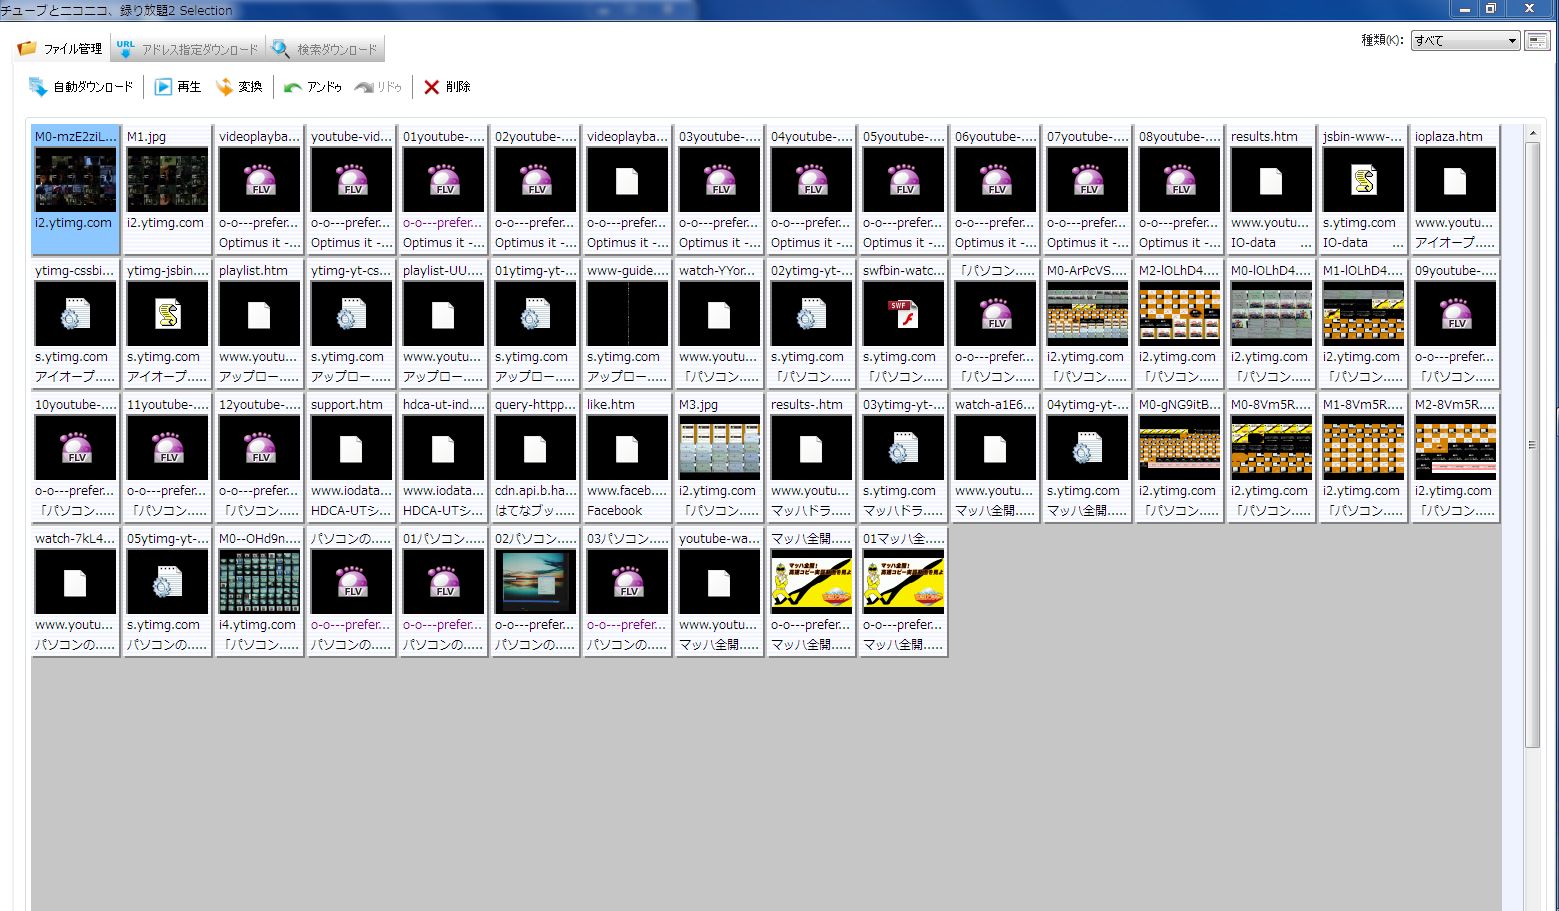Screen dimensions: 1559x911
Task: Click the vertical scrollbar of the file list
Action: click(x=1532, y=445)
